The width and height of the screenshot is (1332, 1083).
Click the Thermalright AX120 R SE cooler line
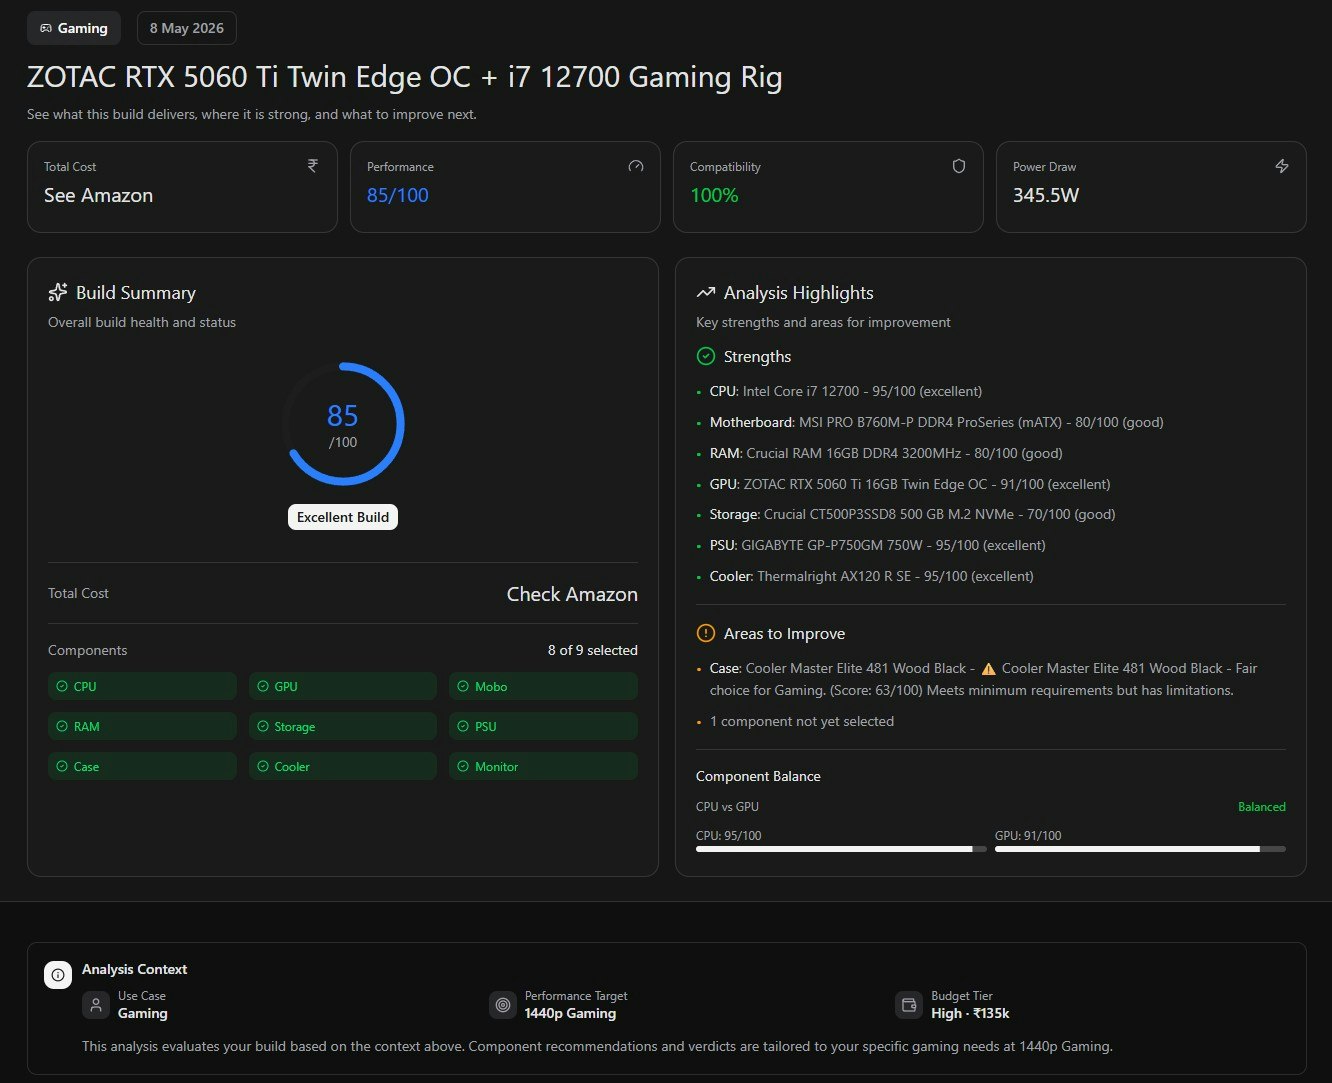tap(872, 576)
